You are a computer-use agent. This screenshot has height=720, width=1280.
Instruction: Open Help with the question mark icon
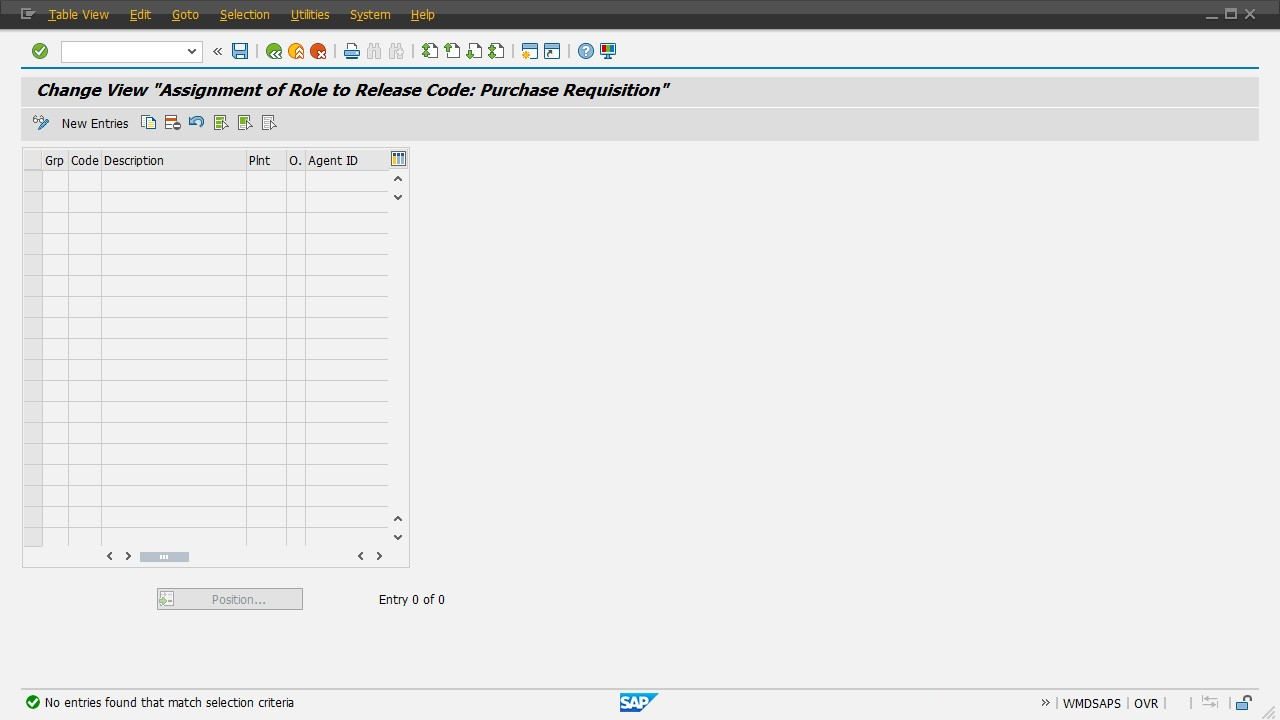point(586,51)
